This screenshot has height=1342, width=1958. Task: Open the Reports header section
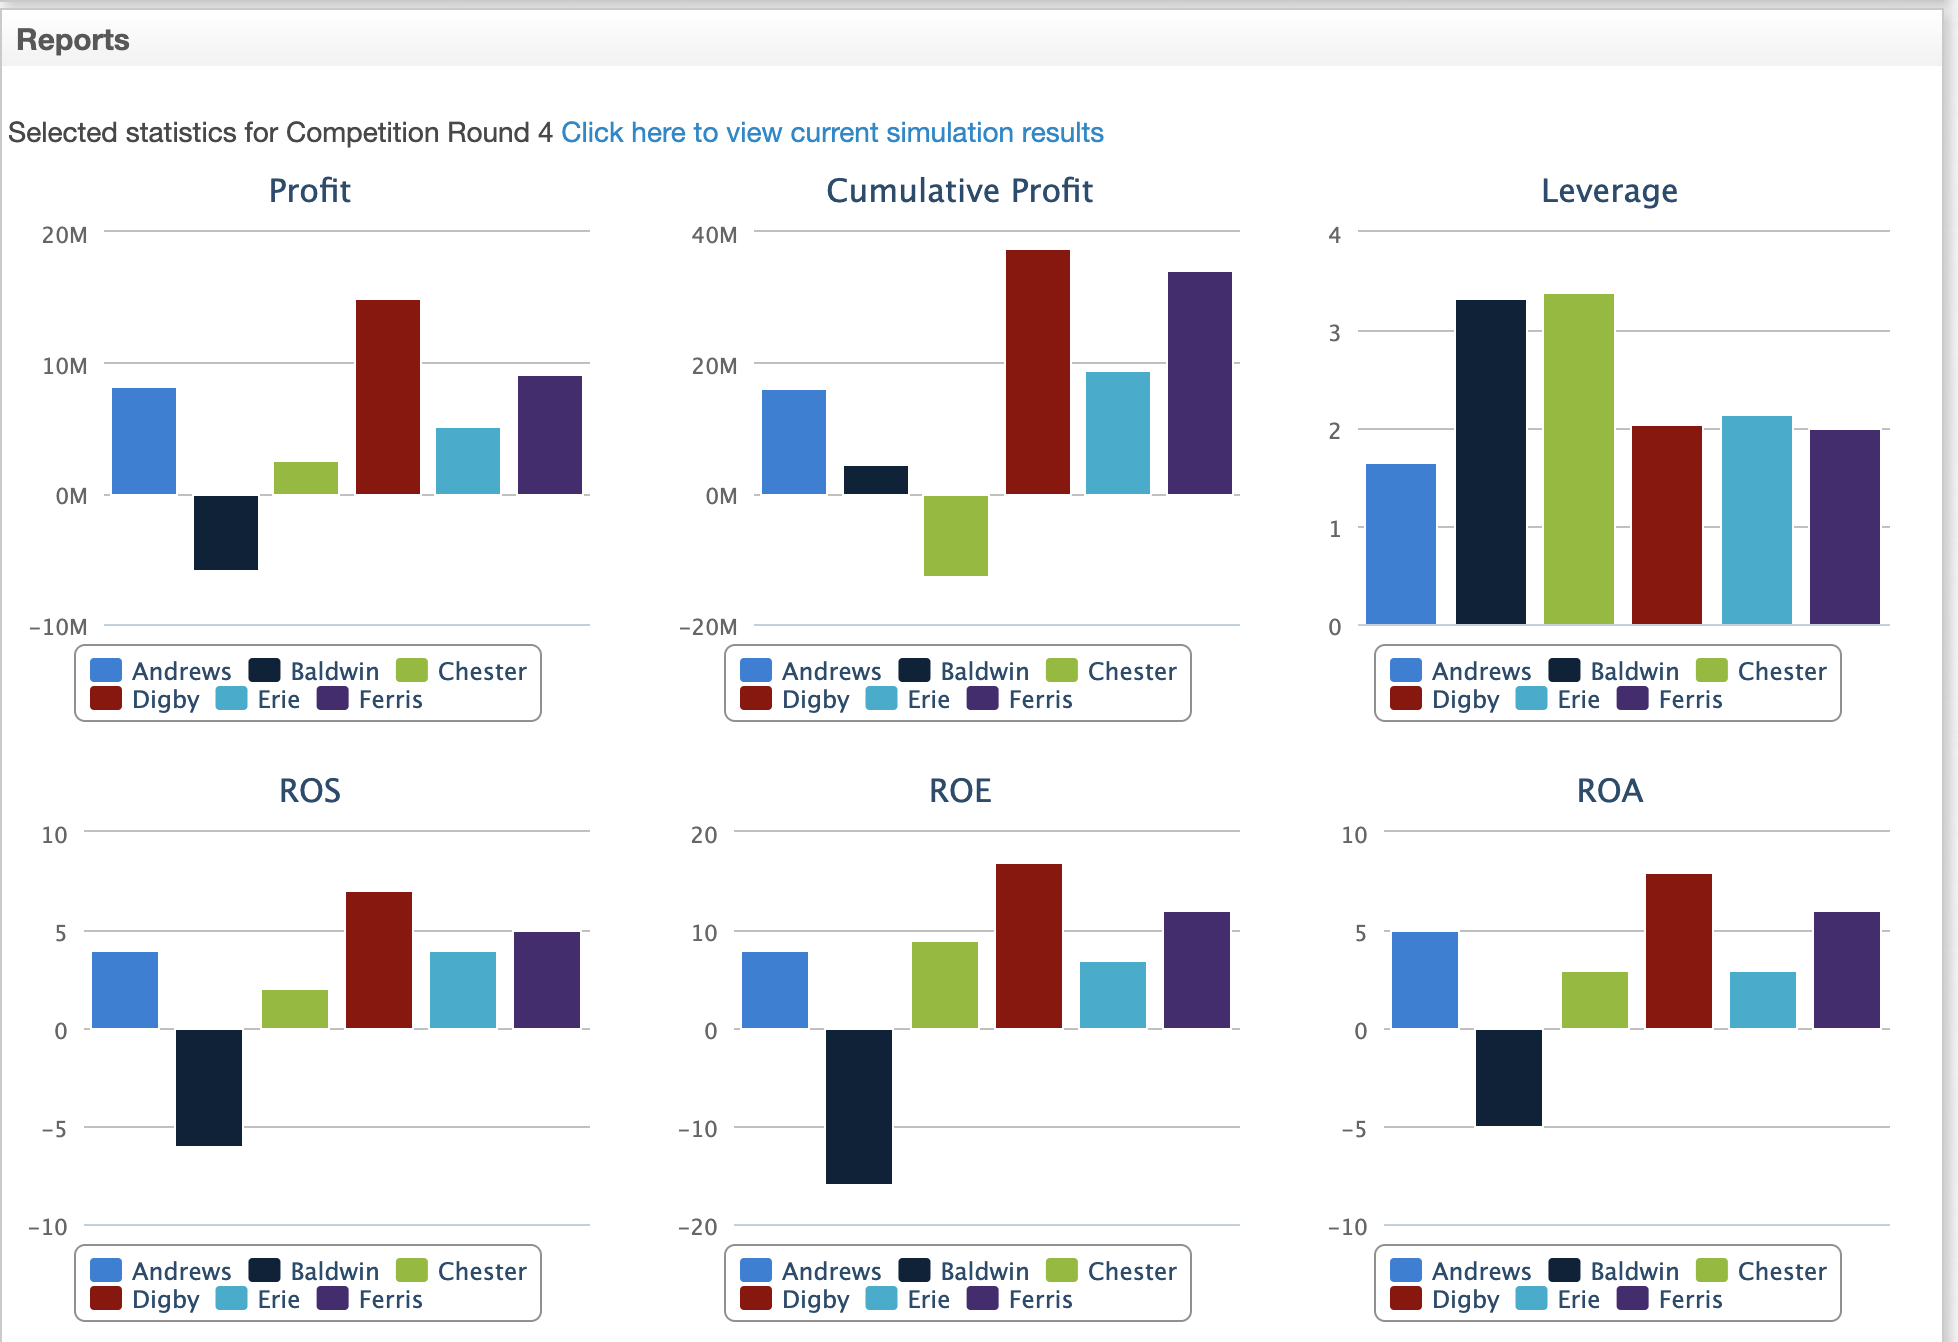pos(72,40)
